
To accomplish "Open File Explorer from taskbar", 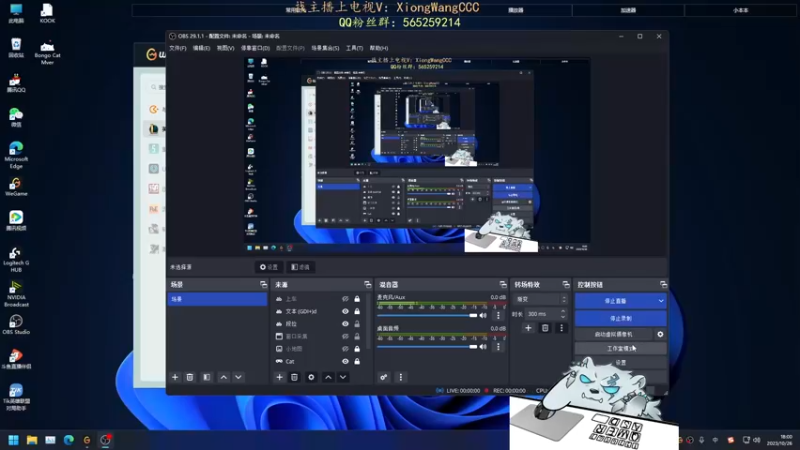I will (x=32, y=440).
